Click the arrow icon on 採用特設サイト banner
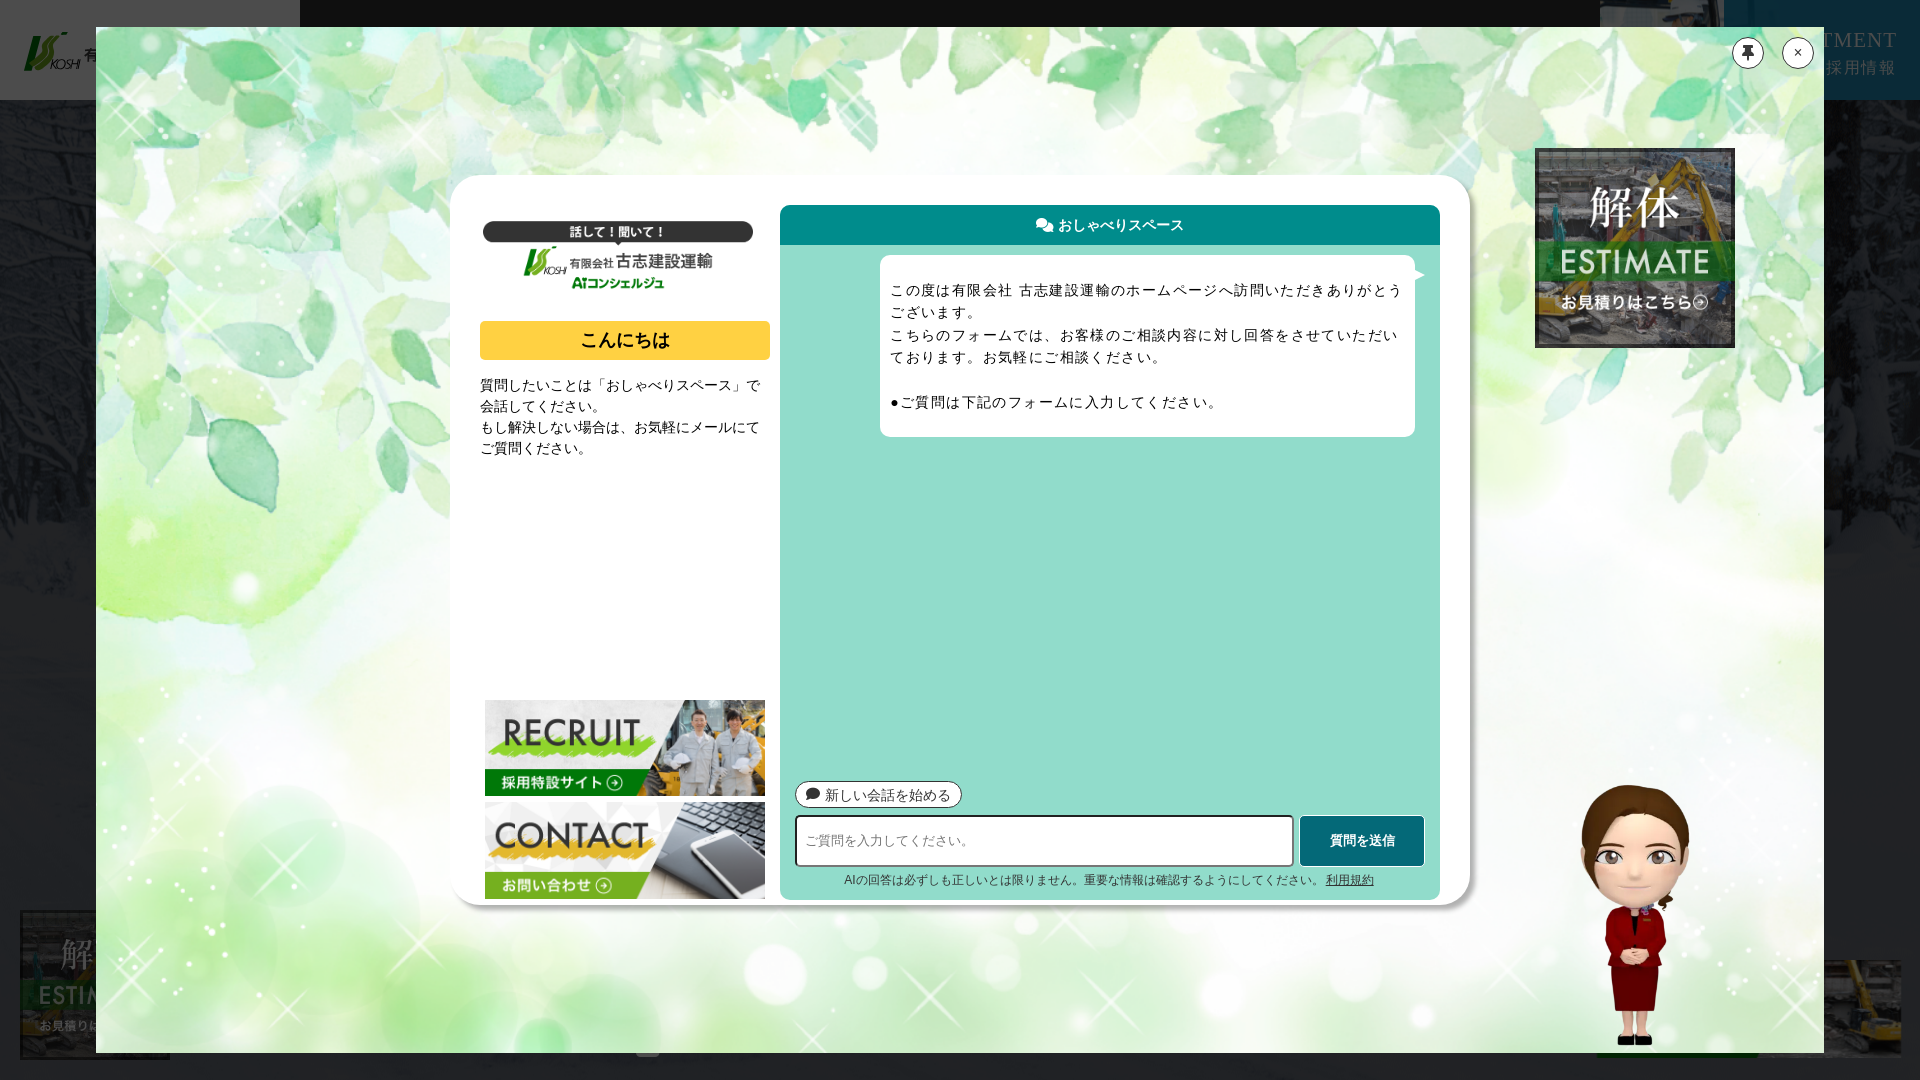Viewport: 1920px width, 1080px height. point(615,782)
